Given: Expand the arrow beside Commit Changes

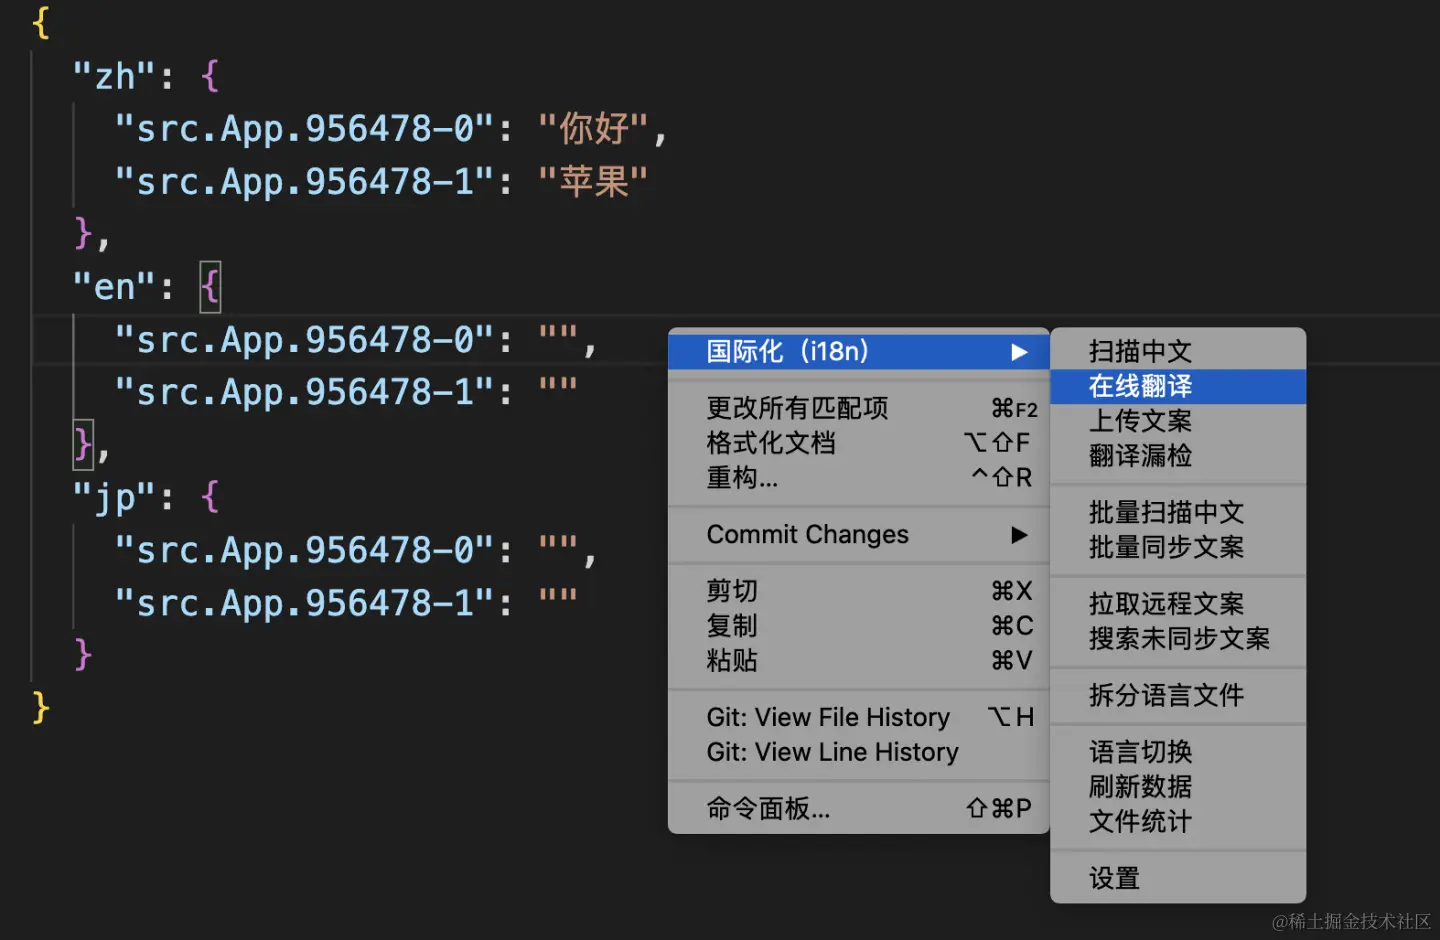Looking at the screenshot, I should (1019, 535).
